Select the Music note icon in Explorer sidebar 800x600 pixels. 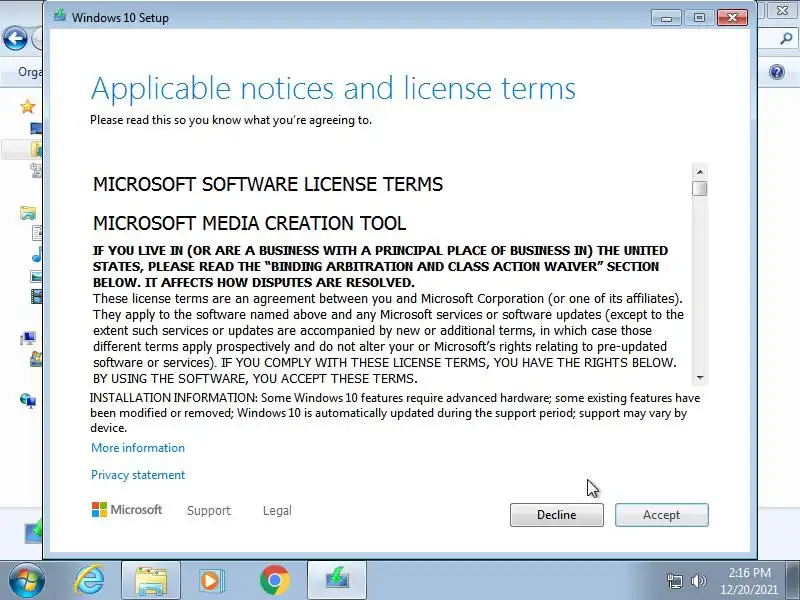point(37,254)
